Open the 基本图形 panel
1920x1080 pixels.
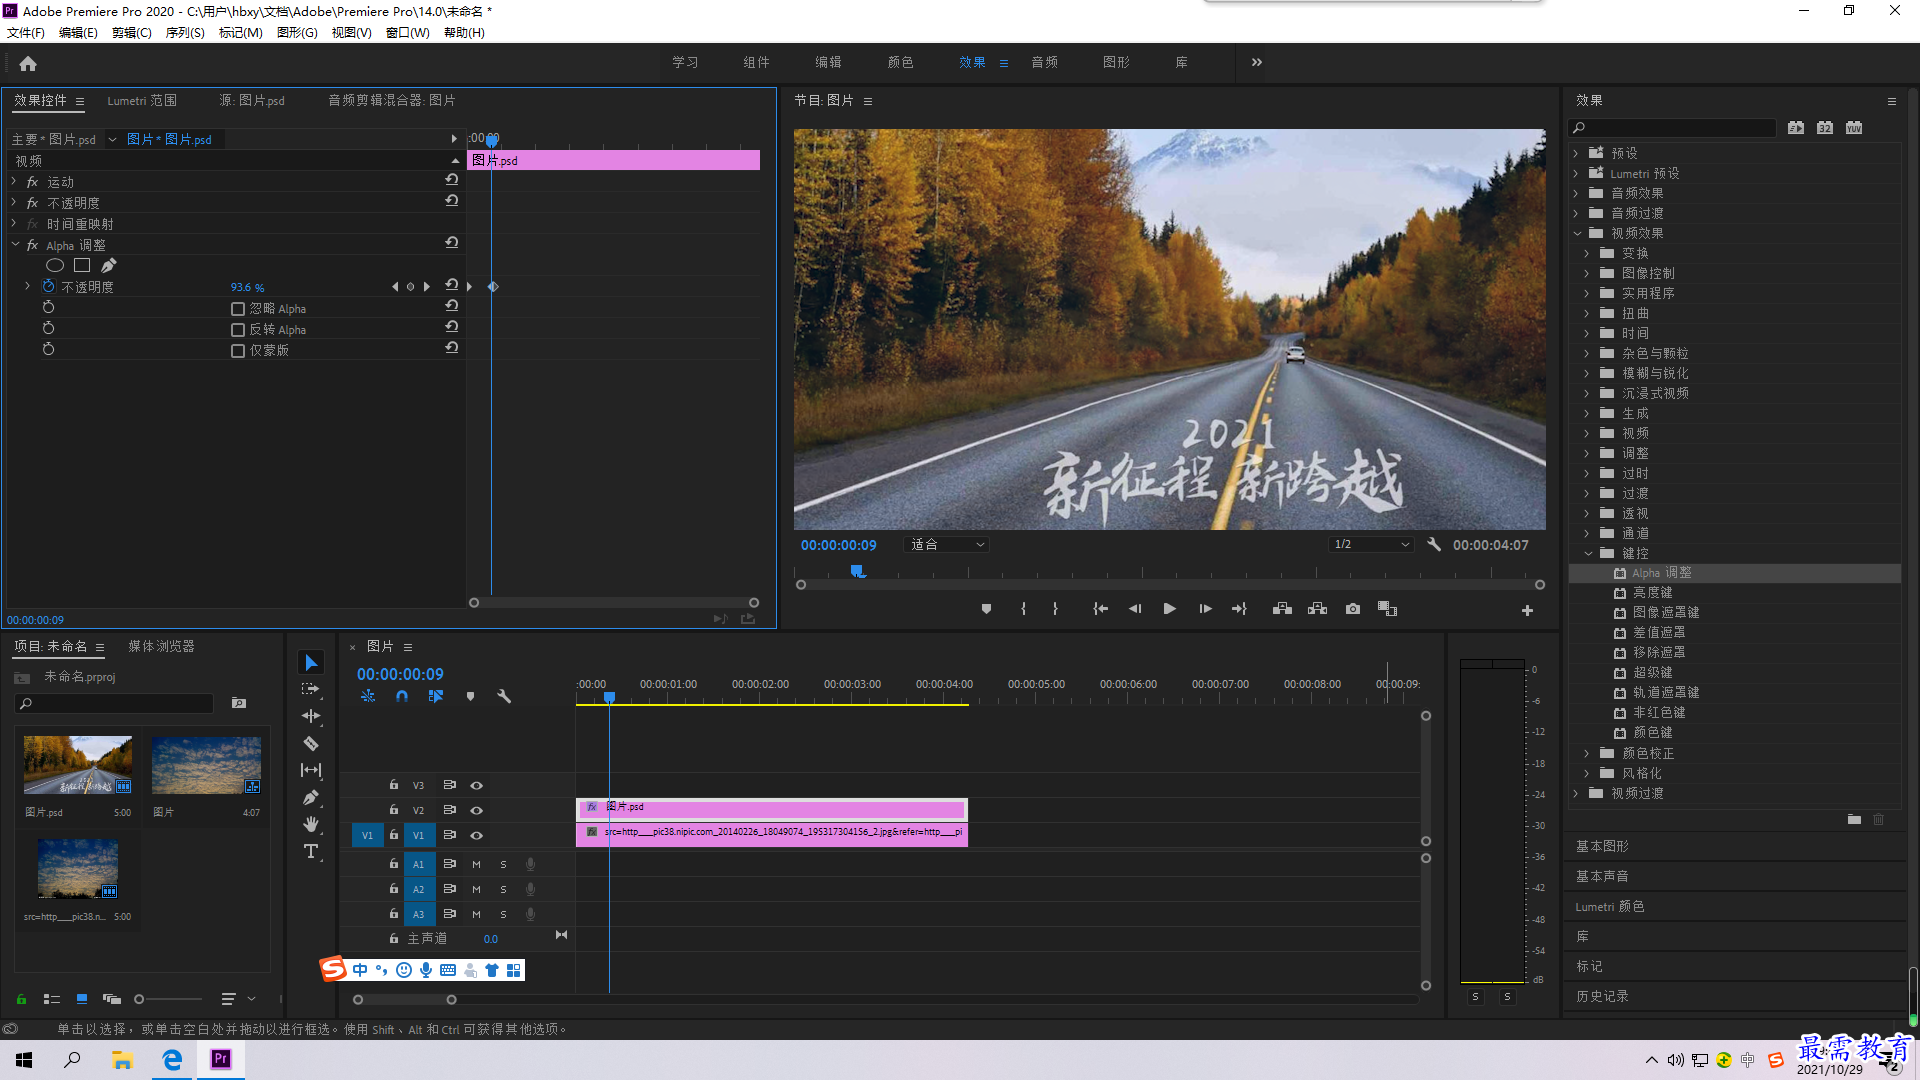(x=1602, y=846)
